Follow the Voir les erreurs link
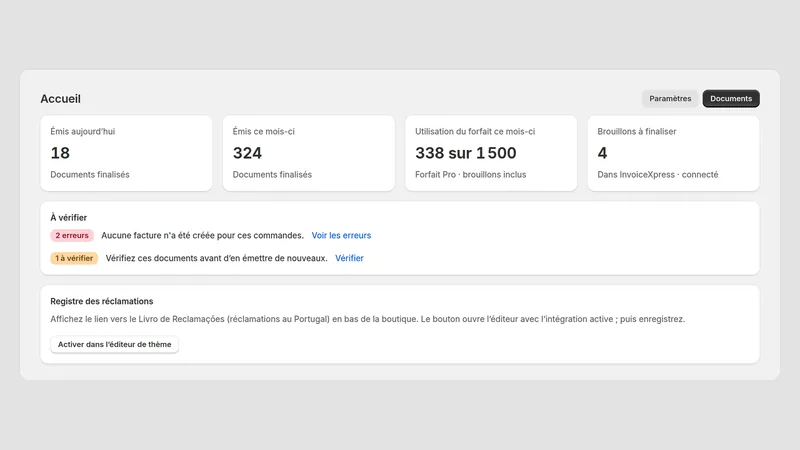 [341, 235]
